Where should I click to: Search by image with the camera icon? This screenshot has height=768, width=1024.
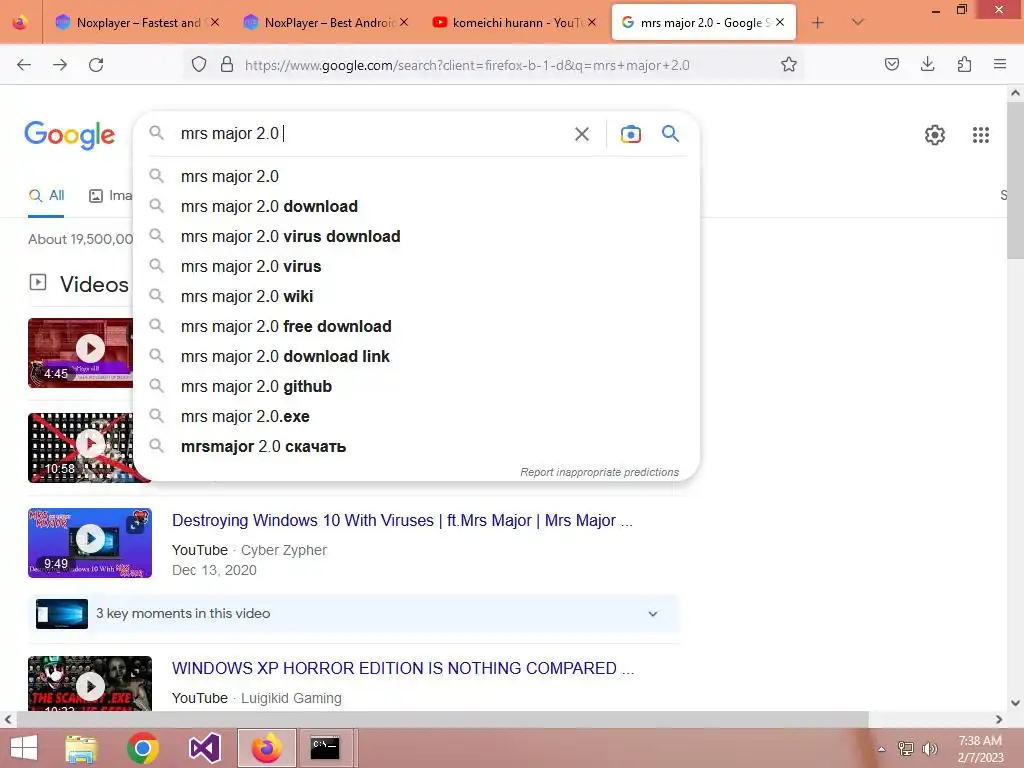pyautogui.click(x=630, y=134)
